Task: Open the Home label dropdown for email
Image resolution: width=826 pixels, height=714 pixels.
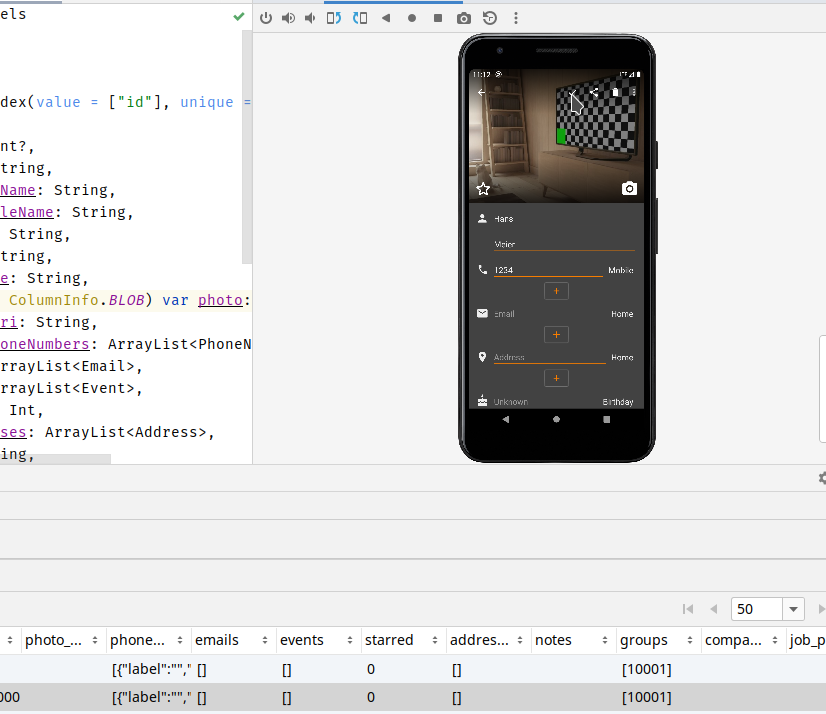Action: click(621, 313)
